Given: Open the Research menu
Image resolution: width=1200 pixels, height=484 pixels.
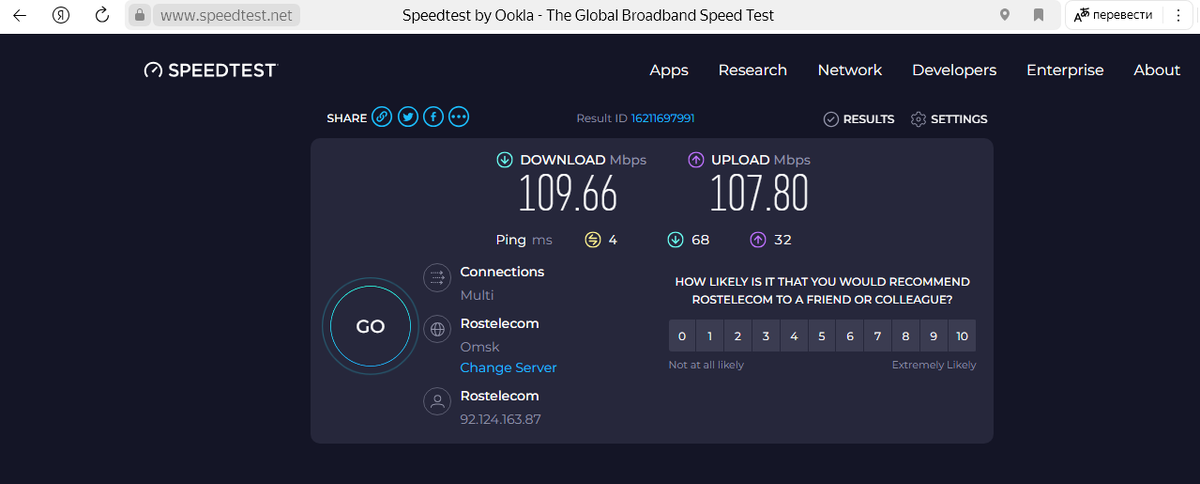Looking at the screenshot, I should click(x=753, y=70).
